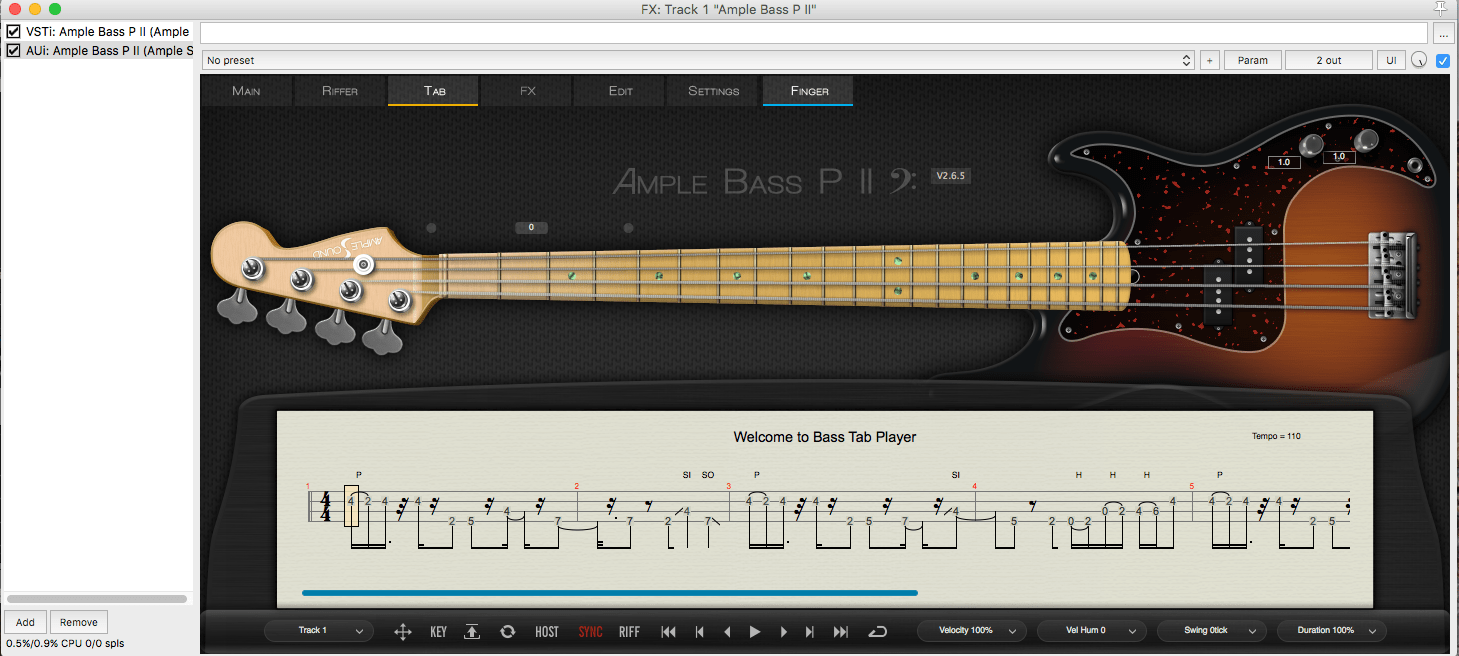
Task: Open the FX tab
Action: click(528, 91)
